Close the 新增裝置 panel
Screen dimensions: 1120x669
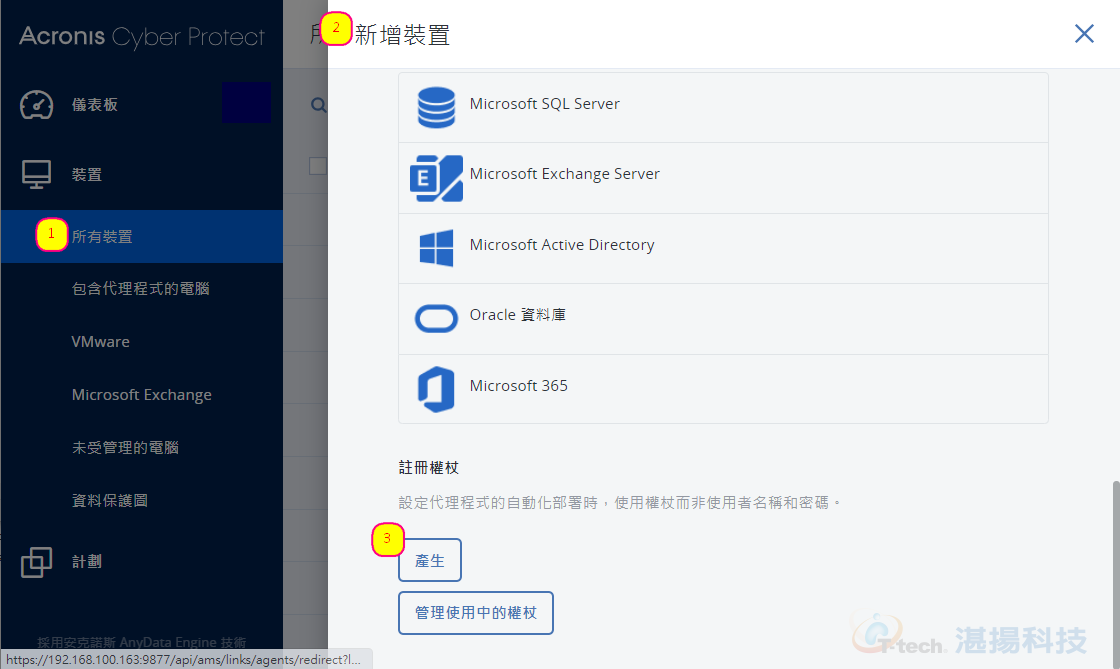click(x=1084, y=34)
